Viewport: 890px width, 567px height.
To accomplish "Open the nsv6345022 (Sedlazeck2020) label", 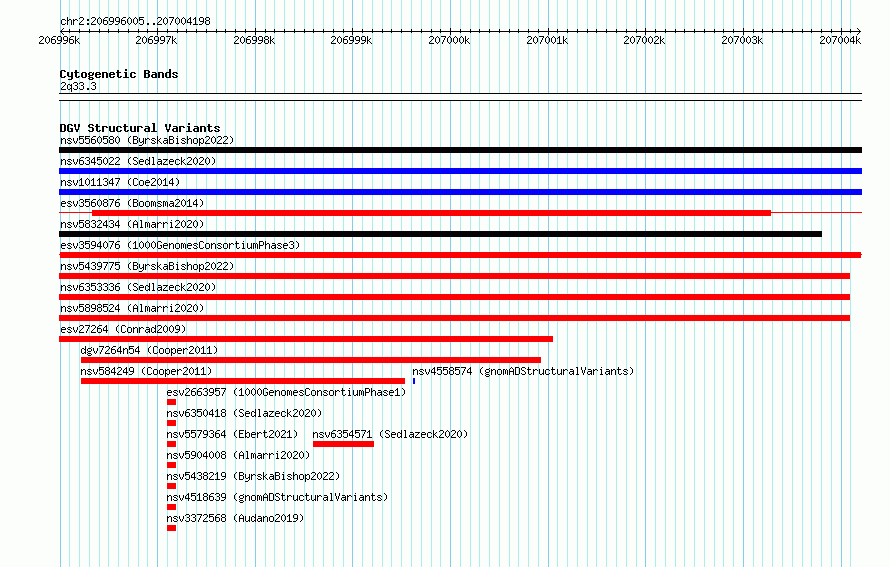I will coord(138,161).
